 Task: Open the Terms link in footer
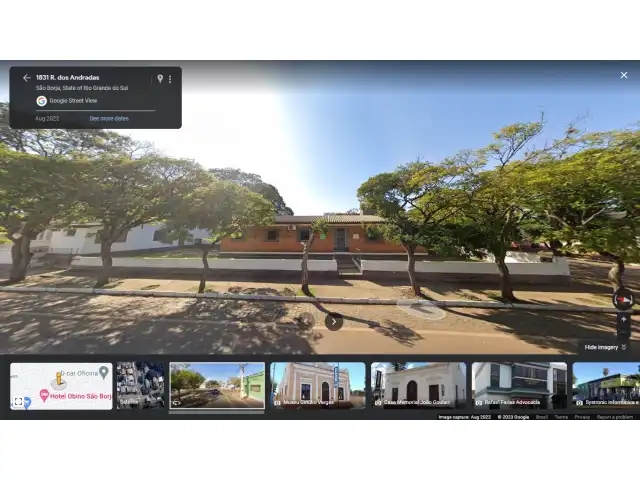tap(561, 417)
